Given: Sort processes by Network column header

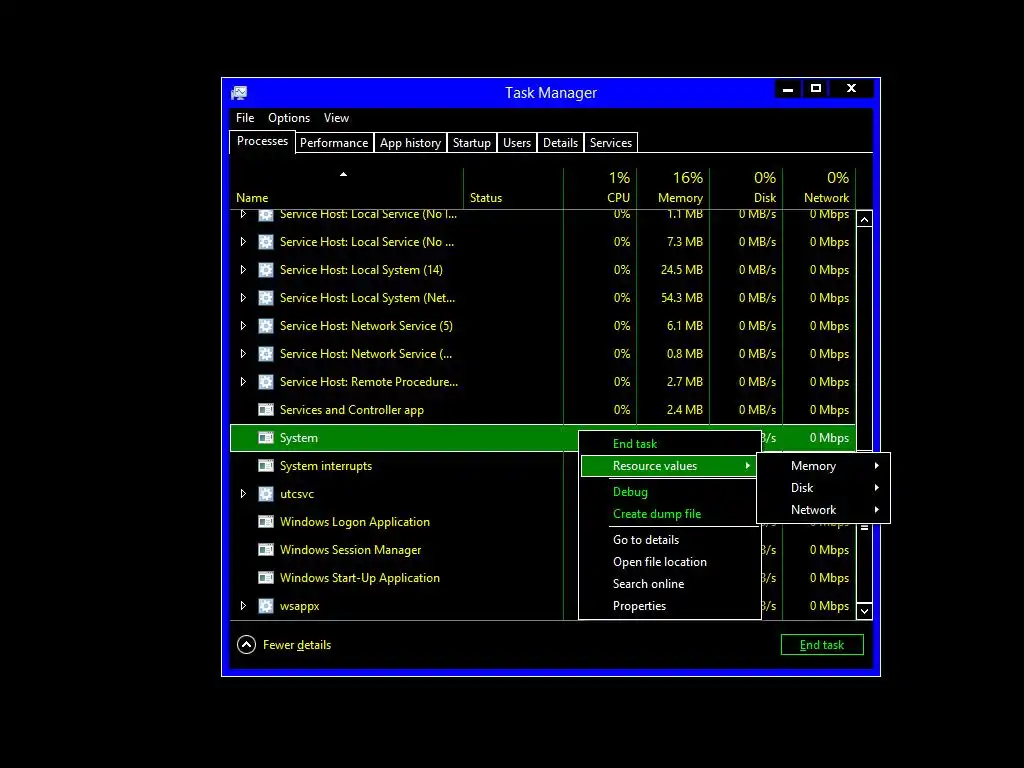Looking at the screenshot, I should pyautogui.click(x=820, y=187).
